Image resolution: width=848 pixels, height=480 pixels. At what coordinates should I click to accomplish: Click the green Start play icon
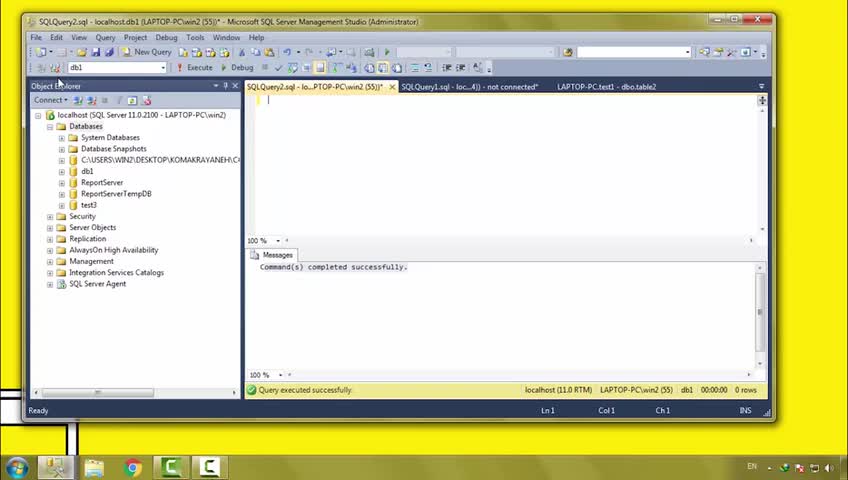(387, 52)
